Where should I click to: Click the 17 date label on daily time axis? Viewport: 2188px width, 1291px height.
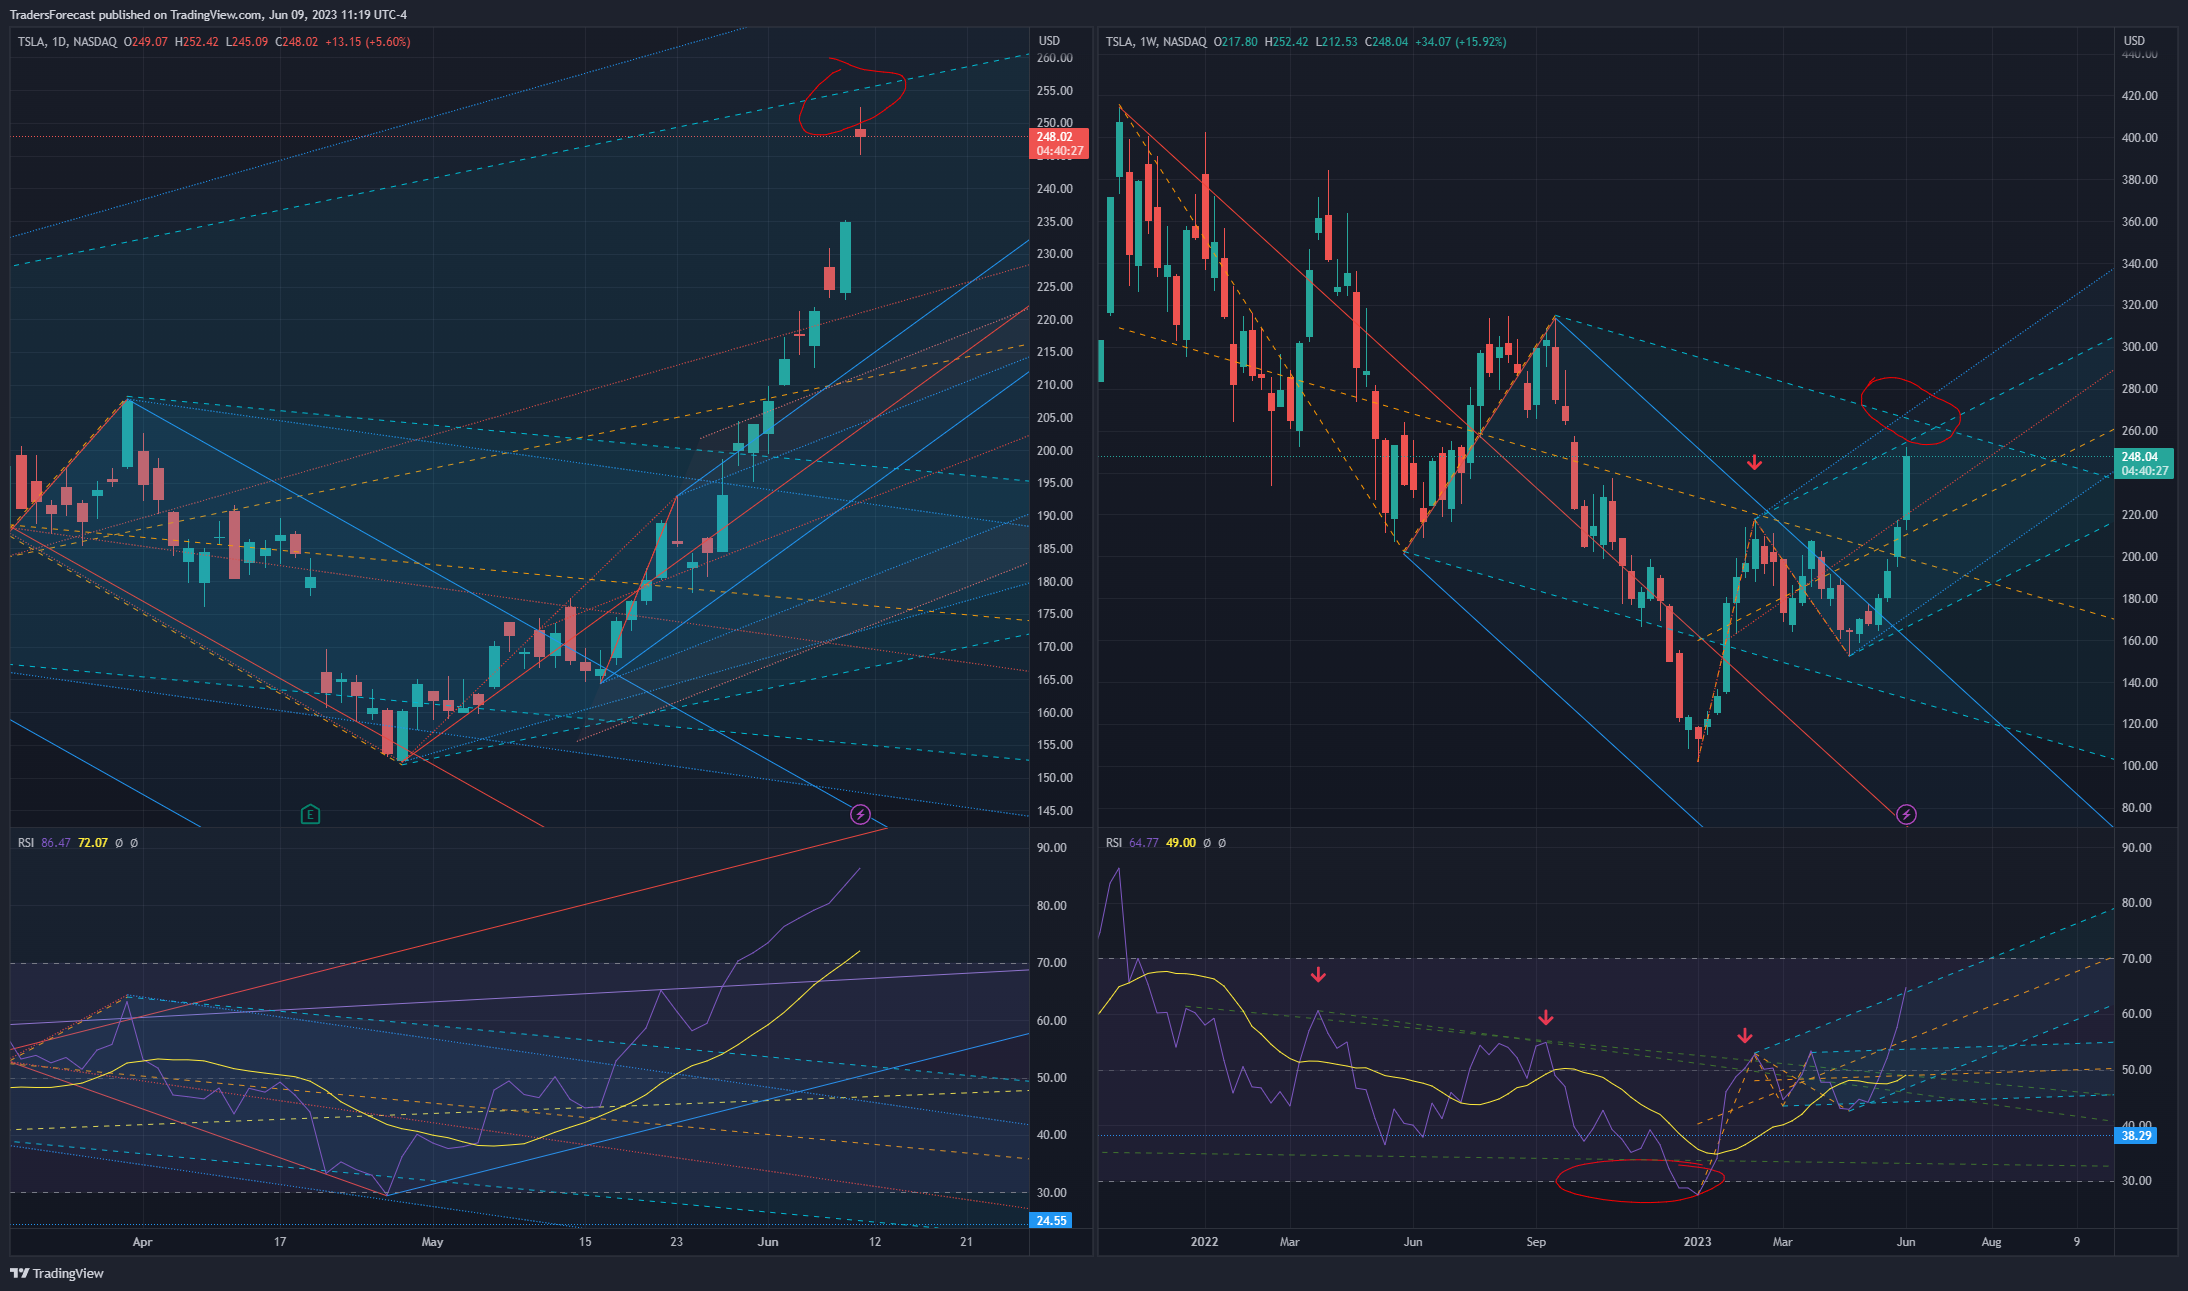pos(280,1242)
